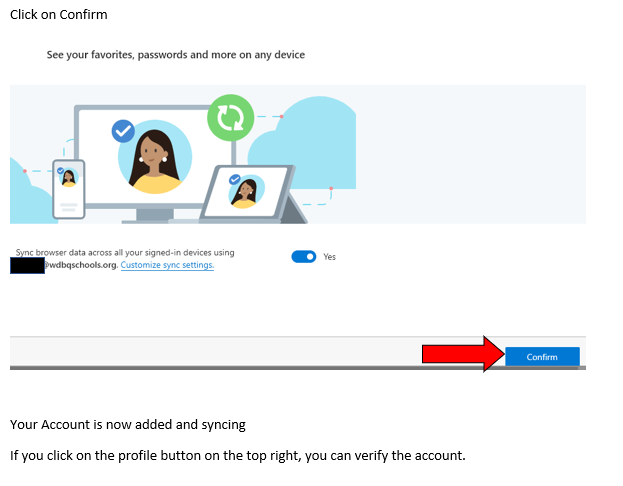
Task: Click the blue checkmark badge on the monitor
Action: (123, 130)
